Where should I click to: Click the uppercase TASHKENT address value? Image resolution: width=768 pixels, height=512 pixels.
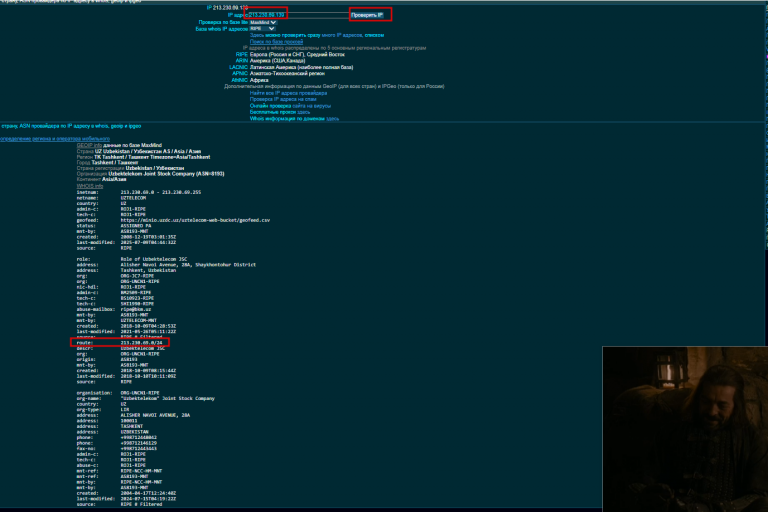[131, 426]
